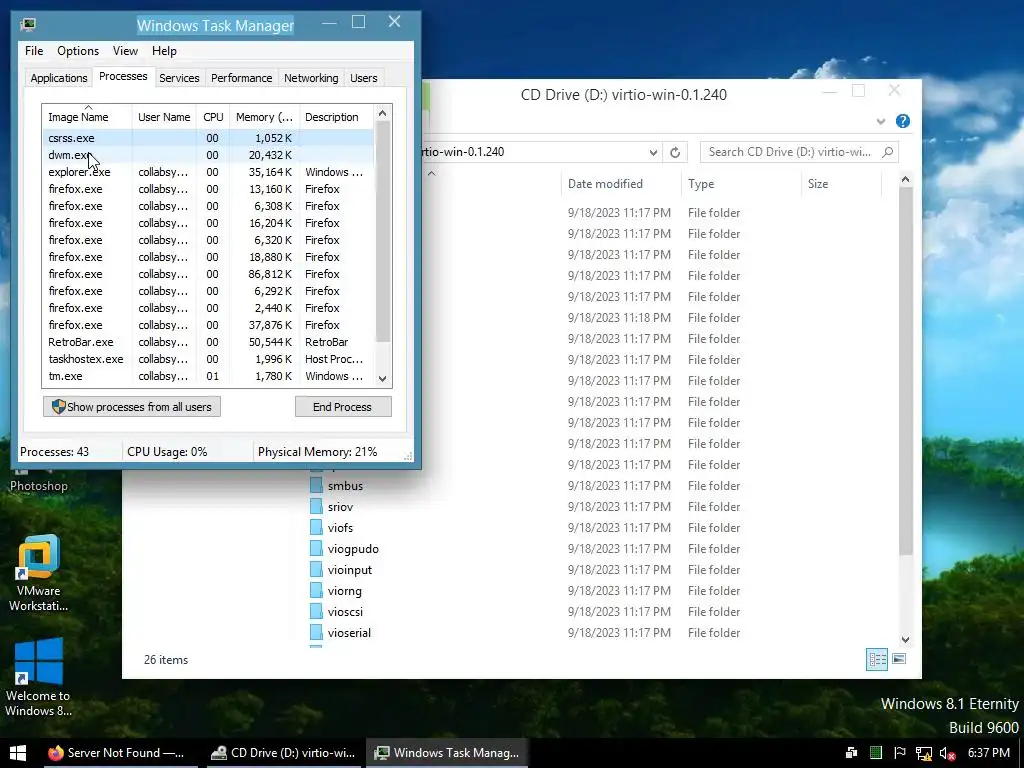Select the csrss.exe process row
Screen dimensions: 1024x768
tap(208, 138)
